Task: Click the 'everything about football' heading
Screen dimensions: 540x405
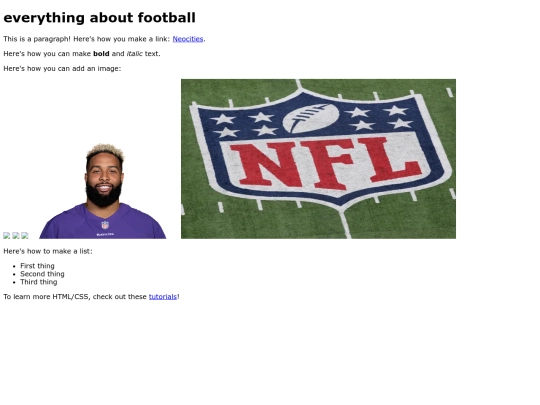Action: click(x=100, y=18)
